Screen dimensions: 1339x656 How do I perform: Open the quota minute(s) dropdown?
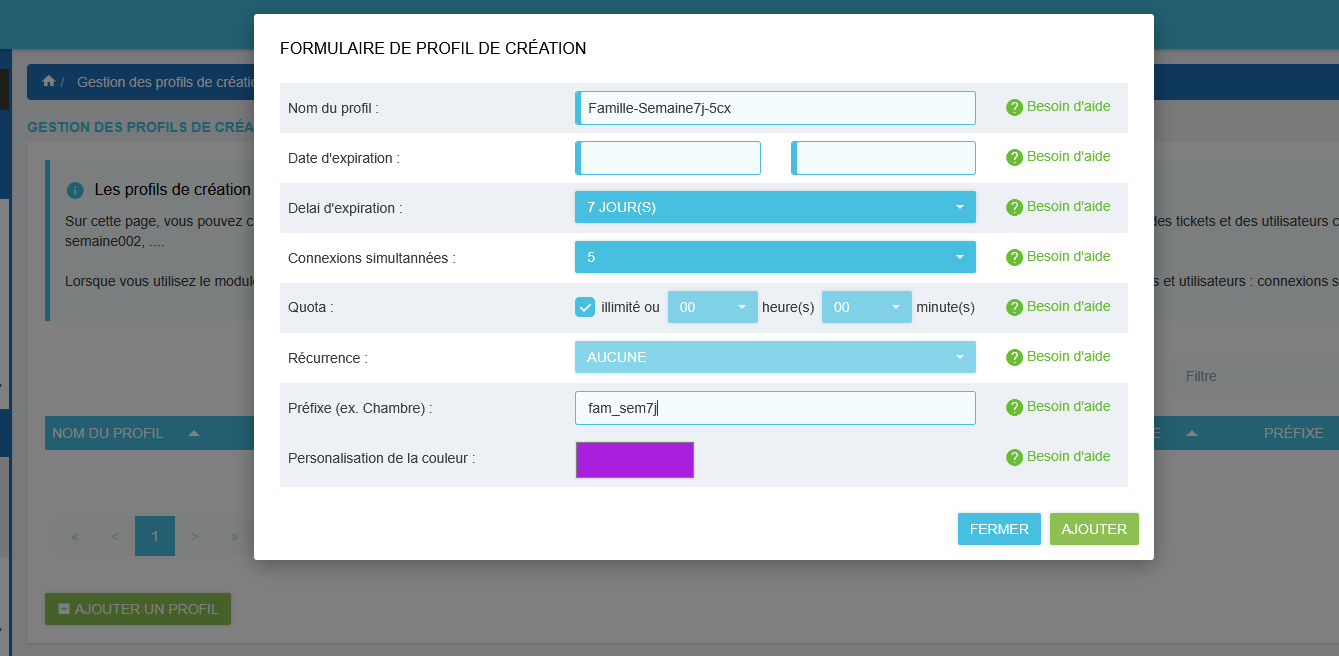point(866,307)
